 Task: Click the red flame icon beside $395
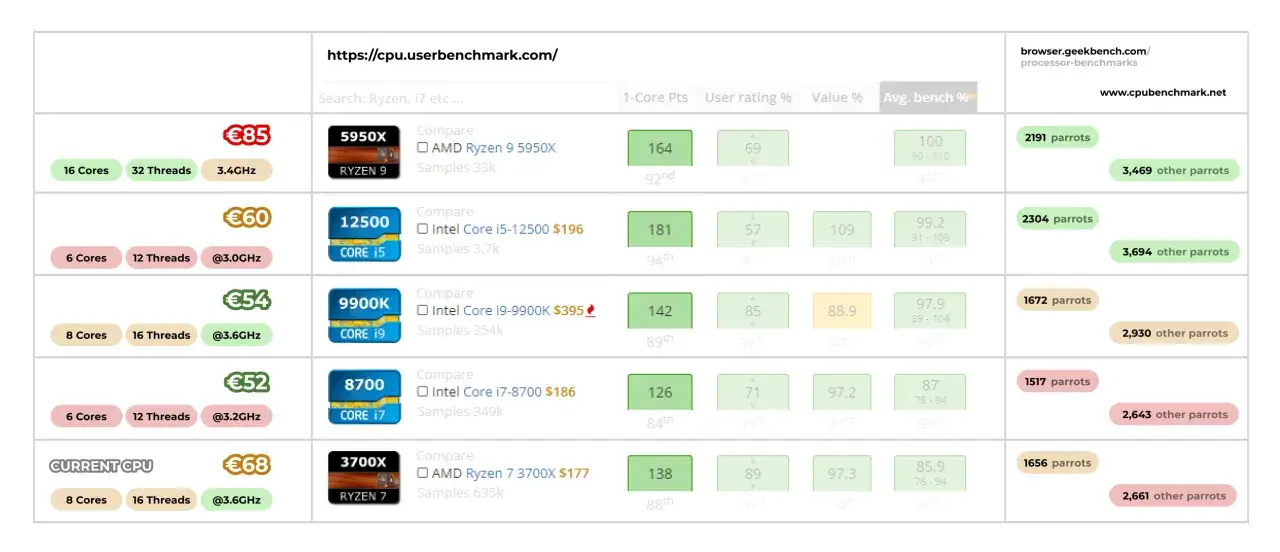click(591, 310)
